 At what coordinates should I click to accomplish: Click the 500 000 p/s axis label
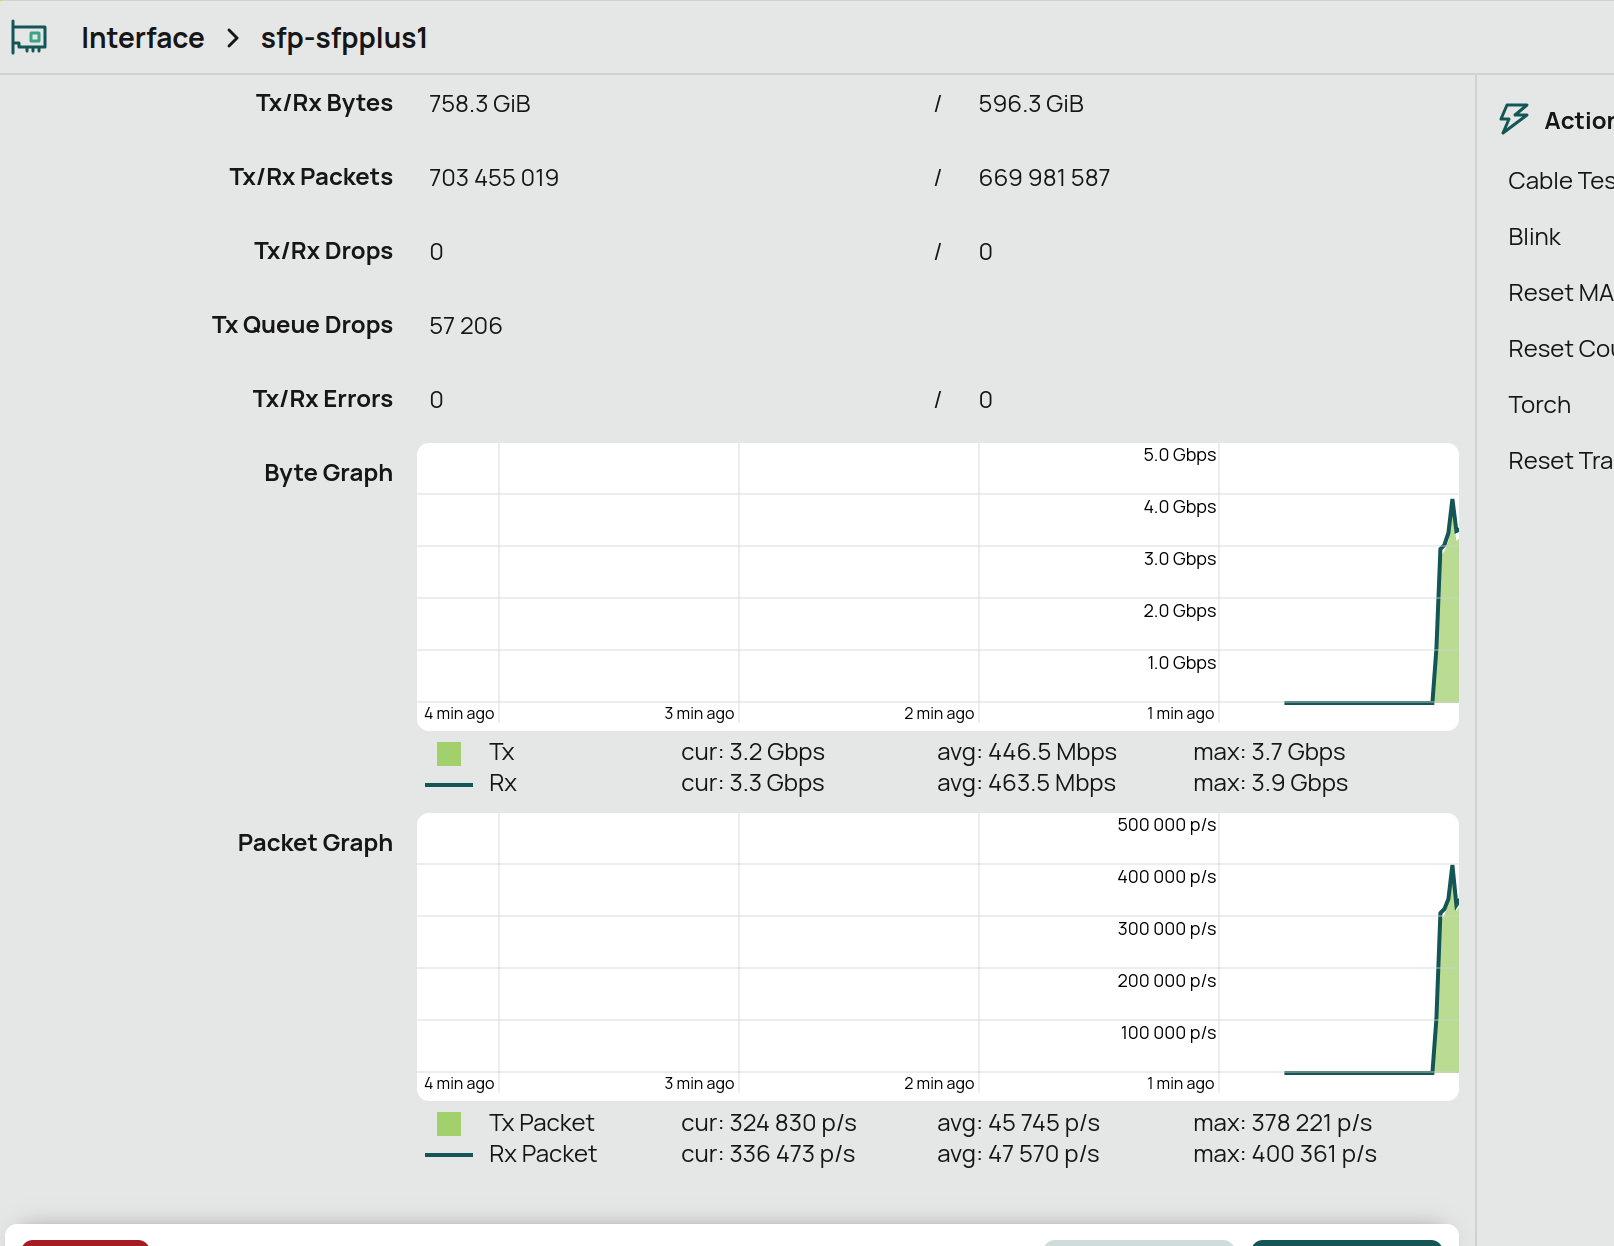(1167, 825)
